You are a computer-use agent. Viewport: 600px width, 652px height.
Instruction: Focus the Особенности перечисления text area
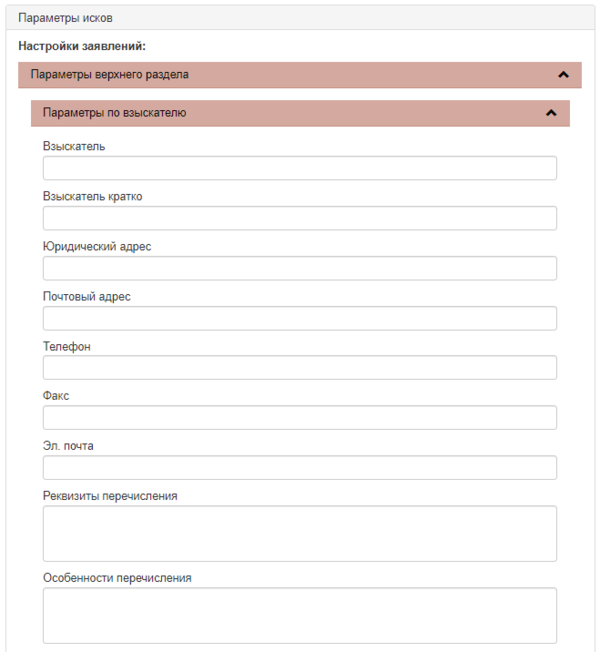tap(299, 614)
